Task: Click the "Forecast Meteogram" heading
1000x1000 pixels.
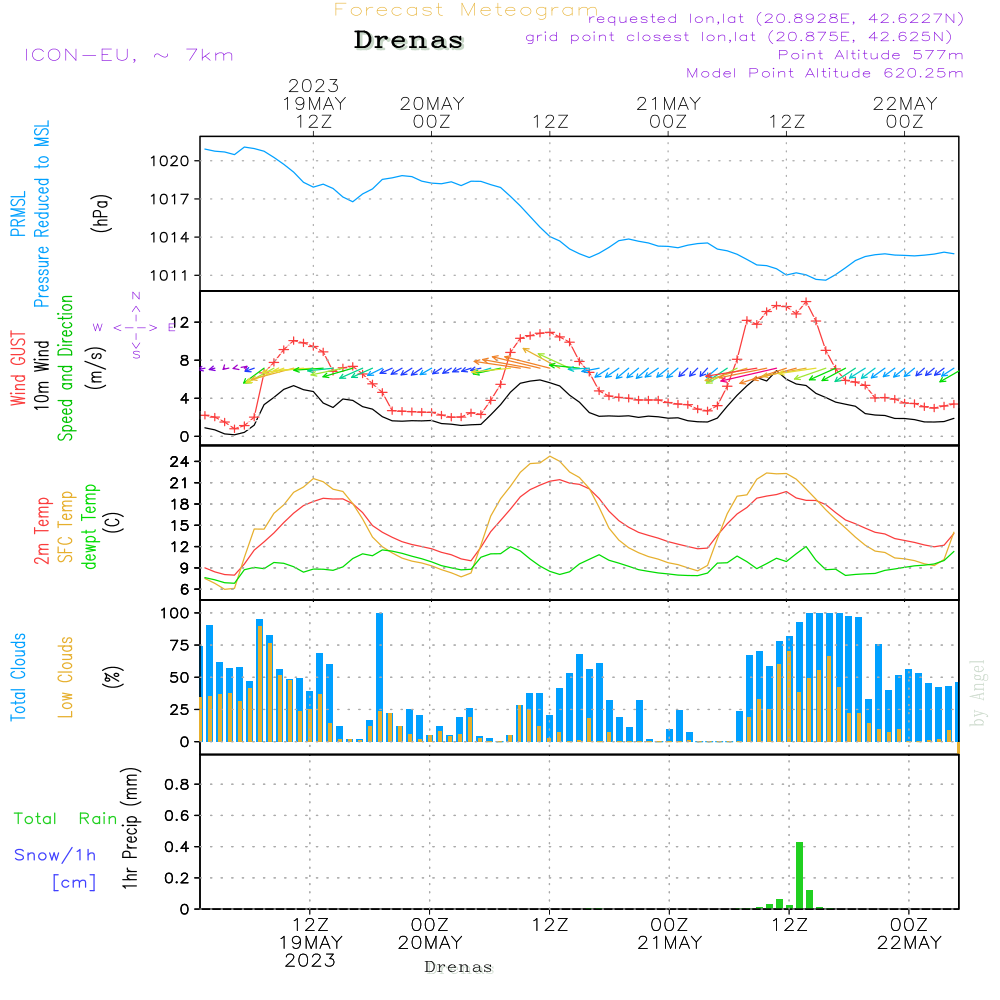Action: click(x=466, y=10)
